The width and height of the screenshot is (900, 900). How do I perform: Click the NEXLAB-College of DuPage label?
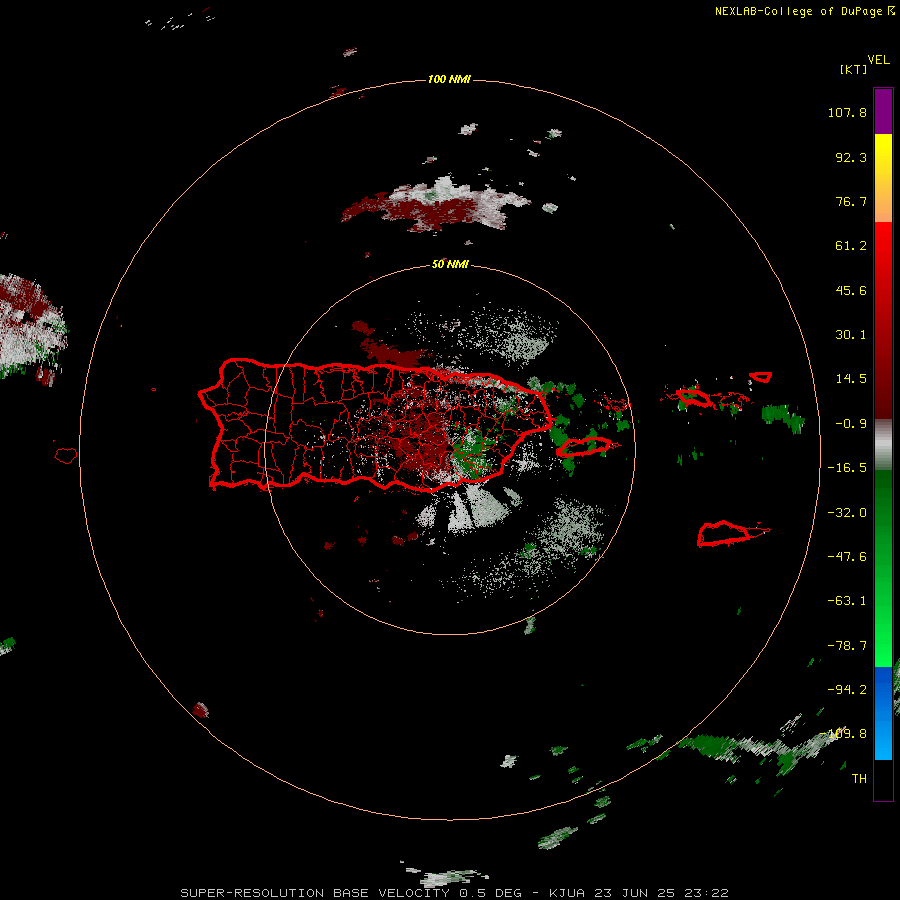click(x=805, y=11)
